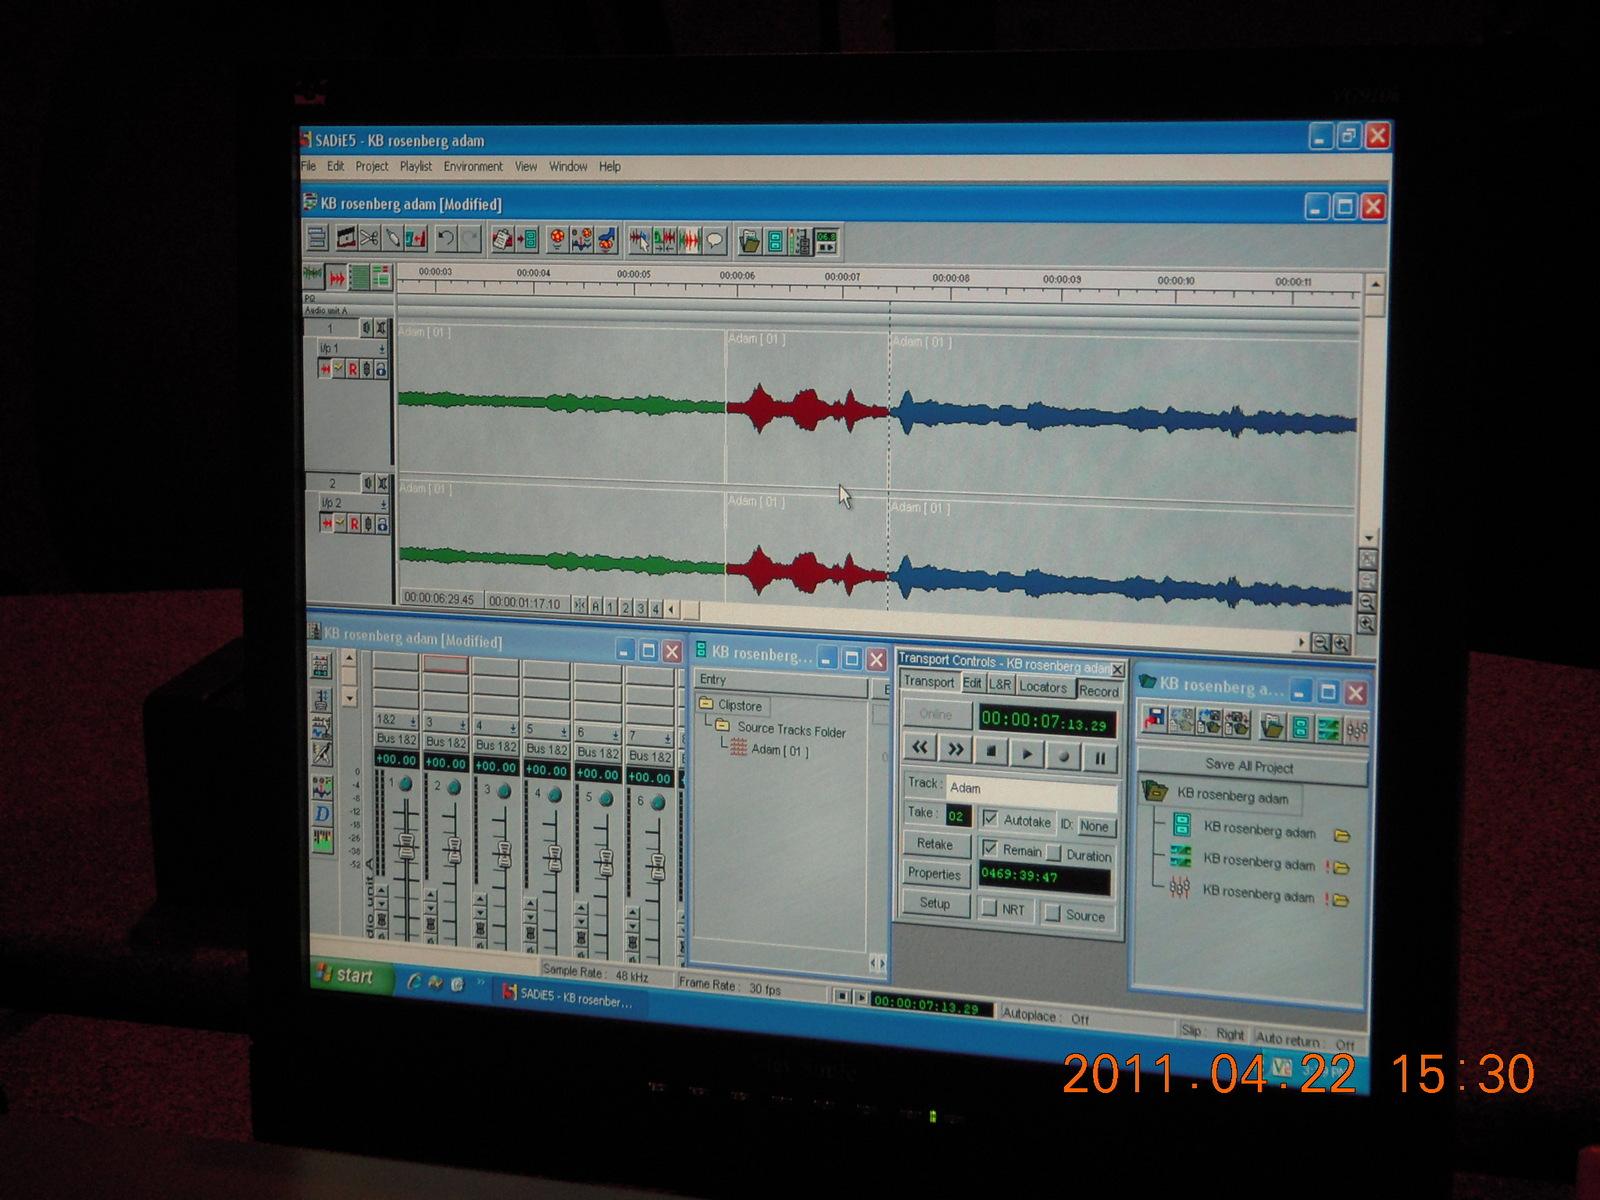
Task: Click the Setup button
Action: coord(935,903)
